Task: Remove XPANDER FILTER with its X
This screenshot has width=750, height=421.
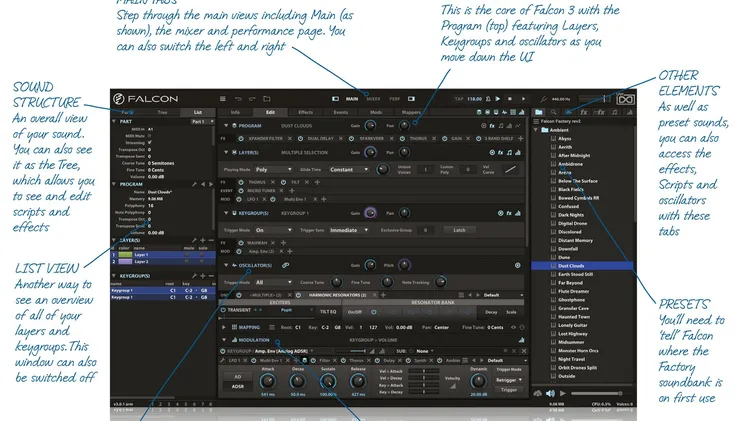Action: [289, 139]
